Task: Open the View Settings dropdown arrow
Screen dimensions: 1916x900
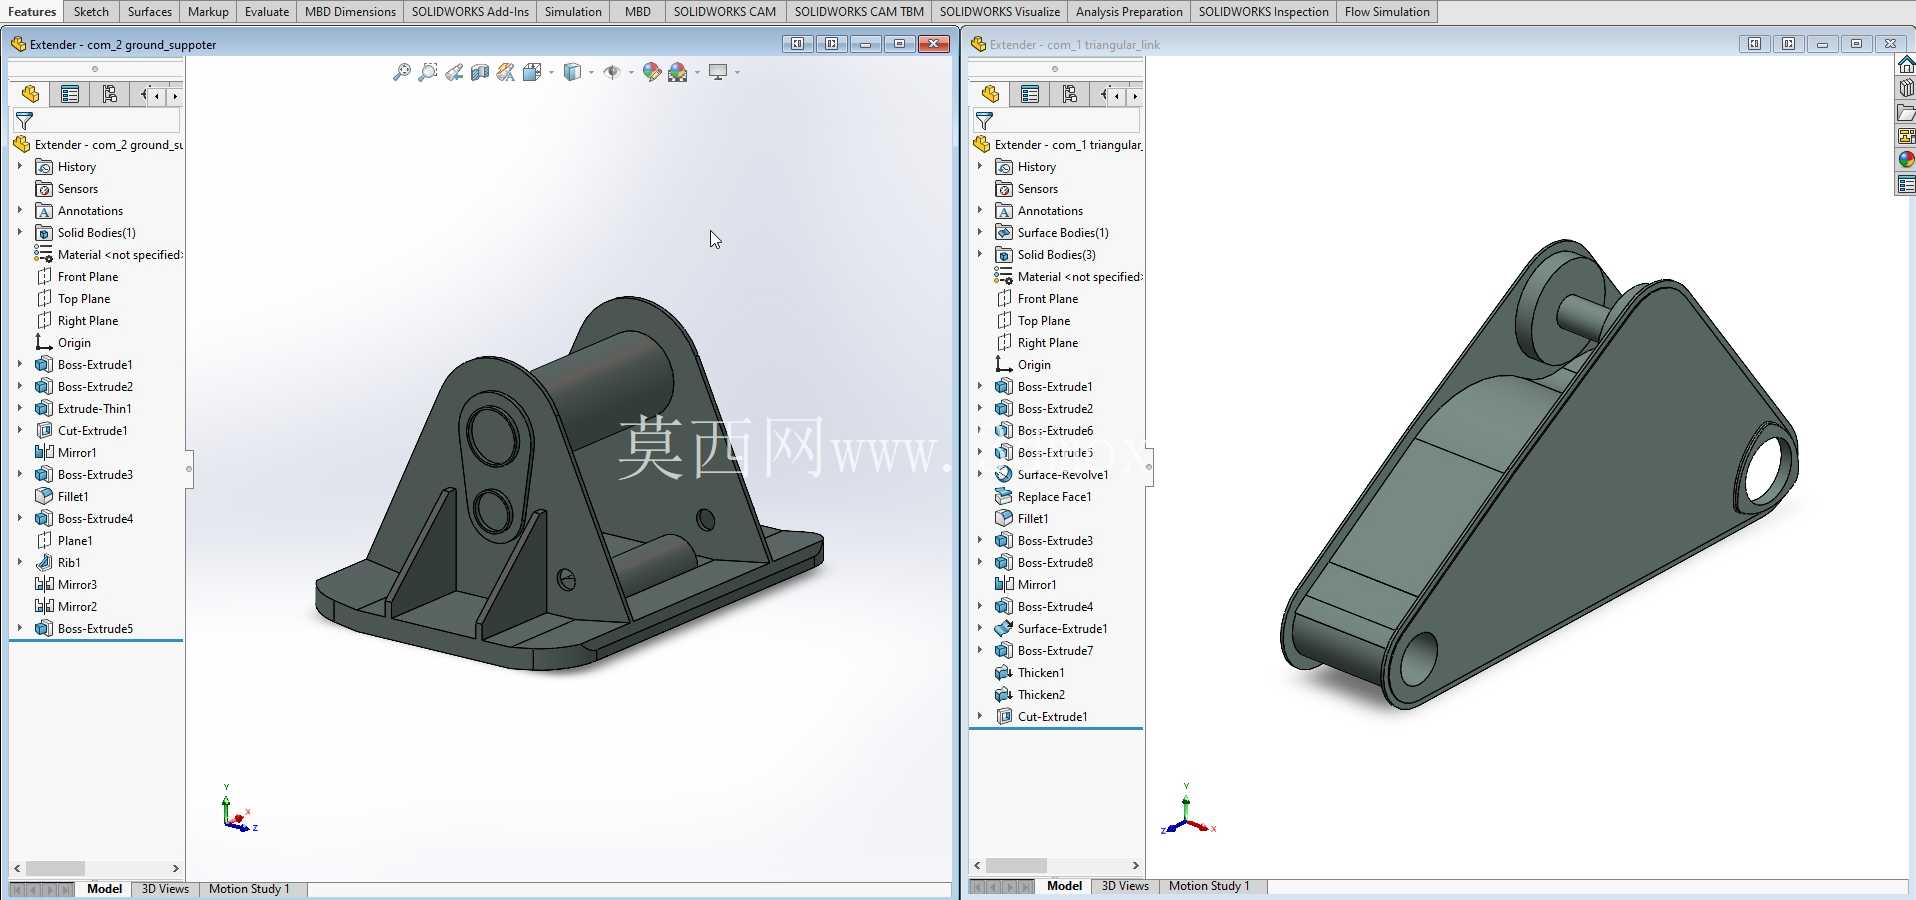Action: coord(737,72)
